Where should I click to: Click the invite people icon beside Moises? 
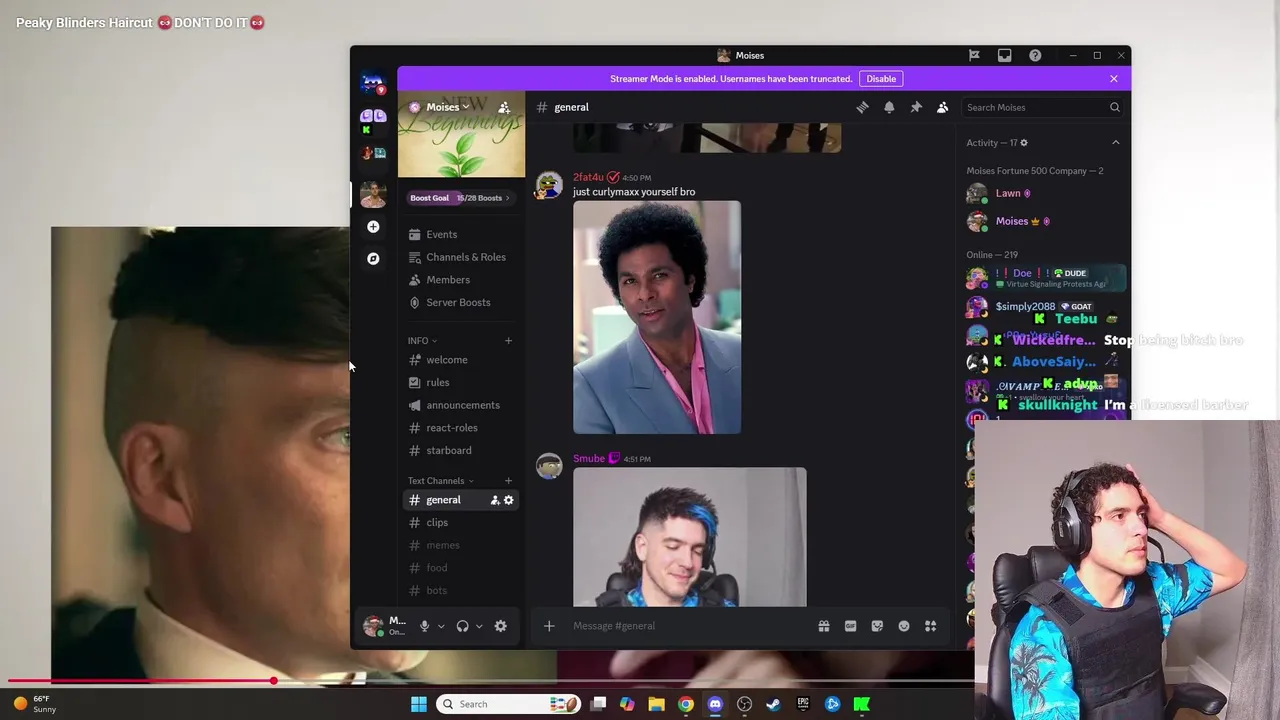click(504, 107)
